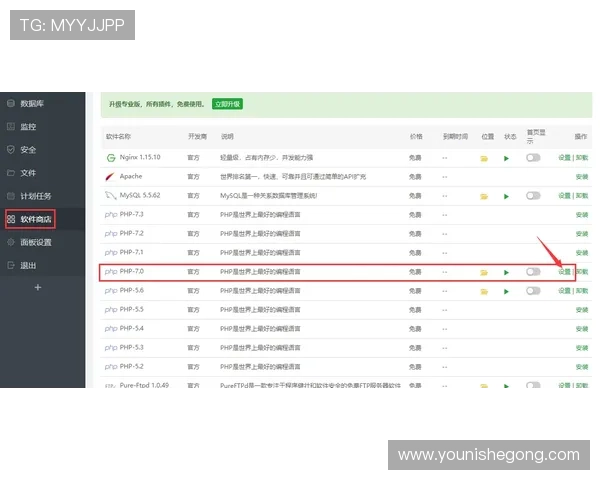The width and height of the screenshot is (600, 480).
Task: Click the php logo beside PHP-5.5
Action: 111,310
